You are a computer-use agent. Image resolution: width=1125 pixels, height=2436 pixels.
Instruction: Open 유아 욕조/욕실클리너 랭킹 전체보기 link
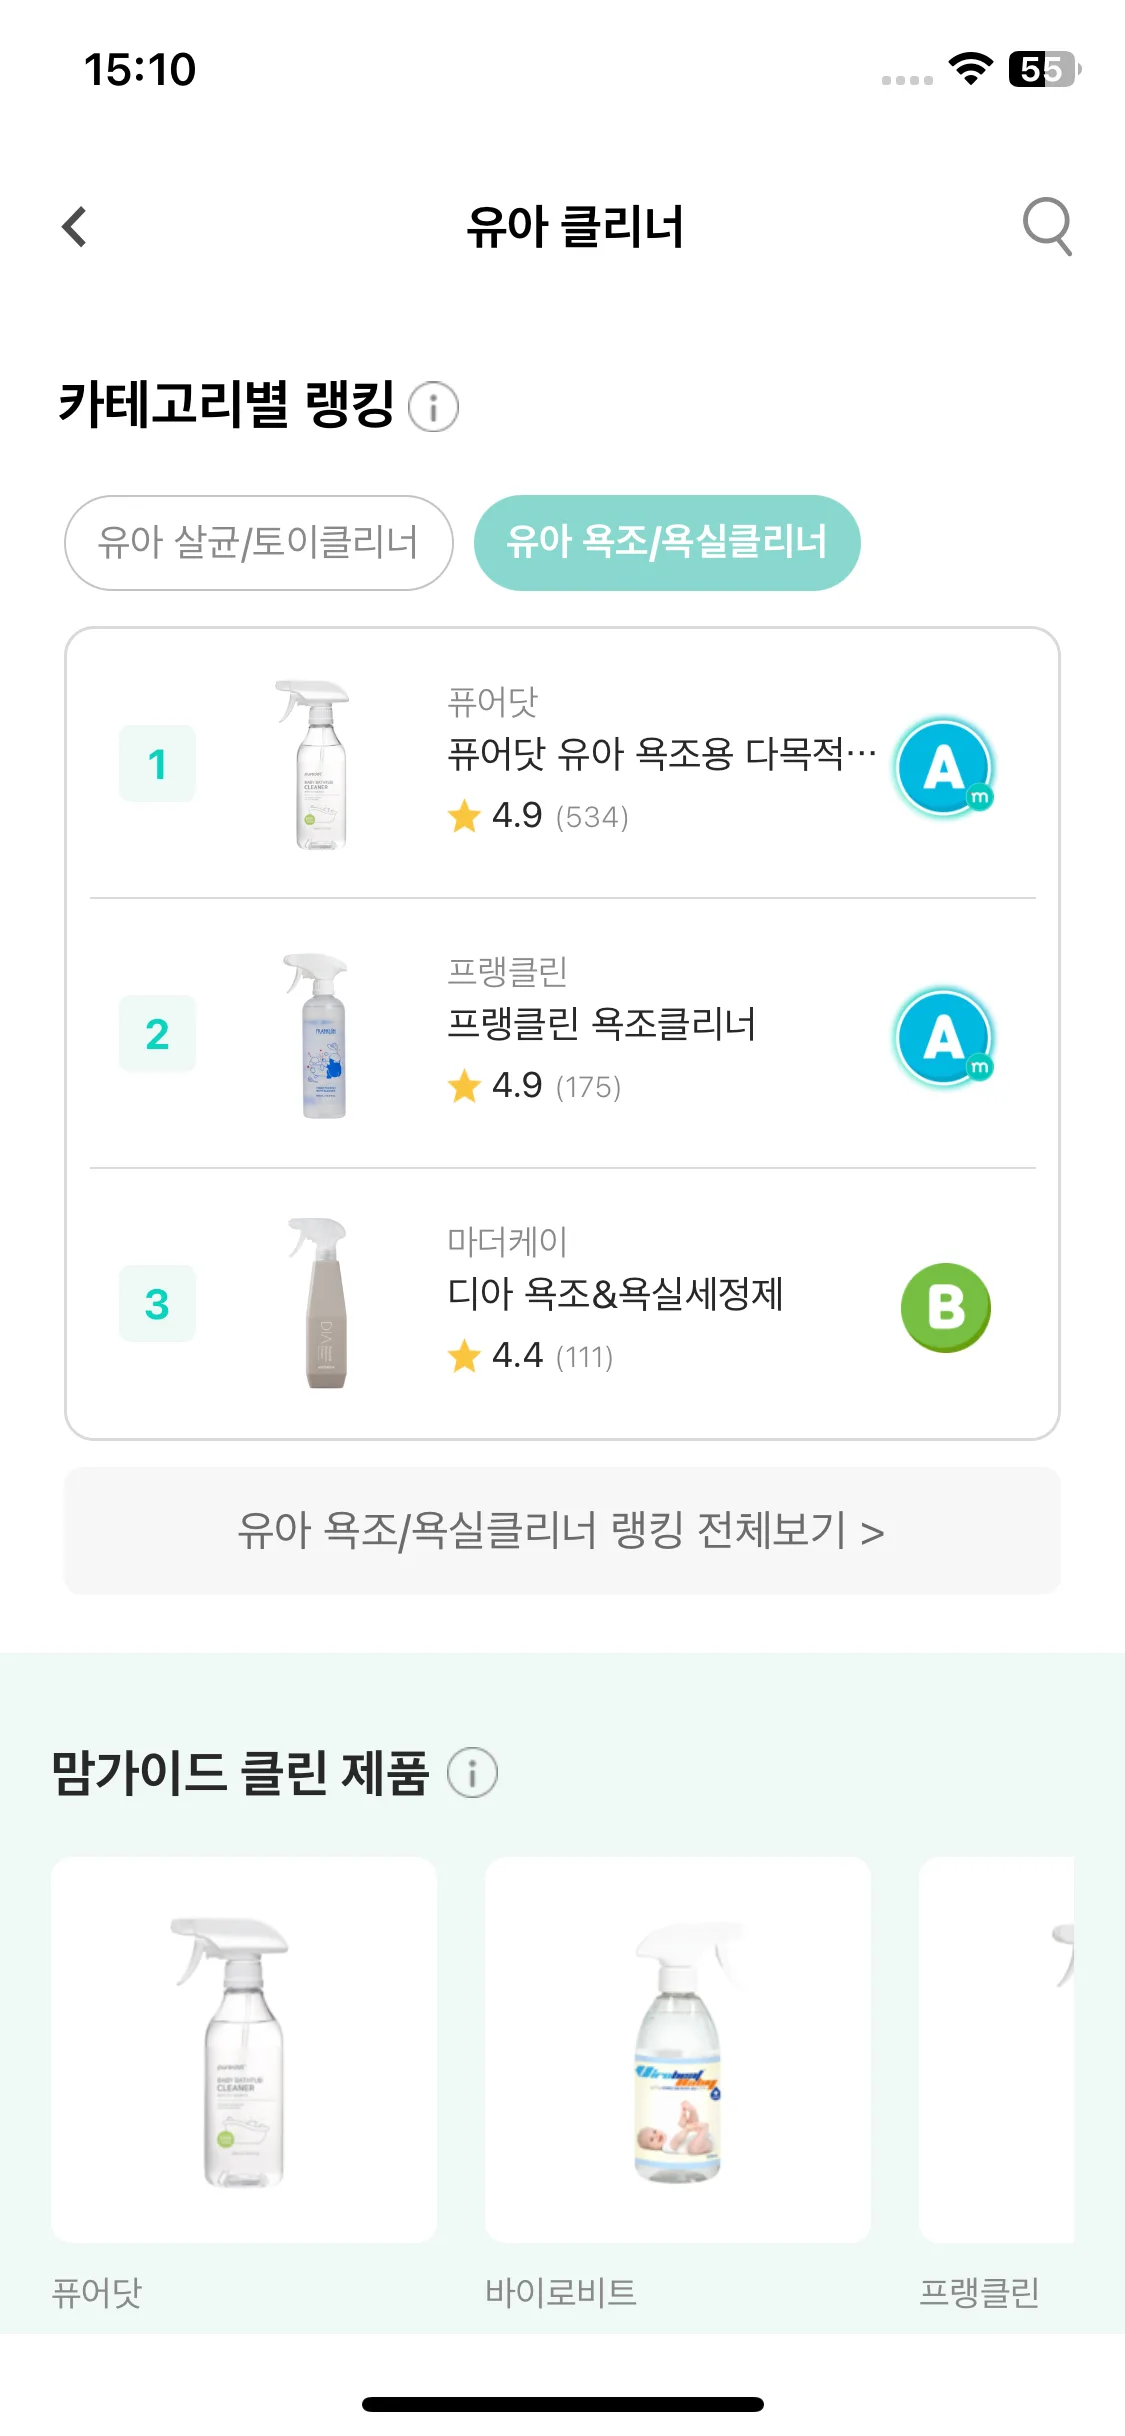pos(562,1531)
